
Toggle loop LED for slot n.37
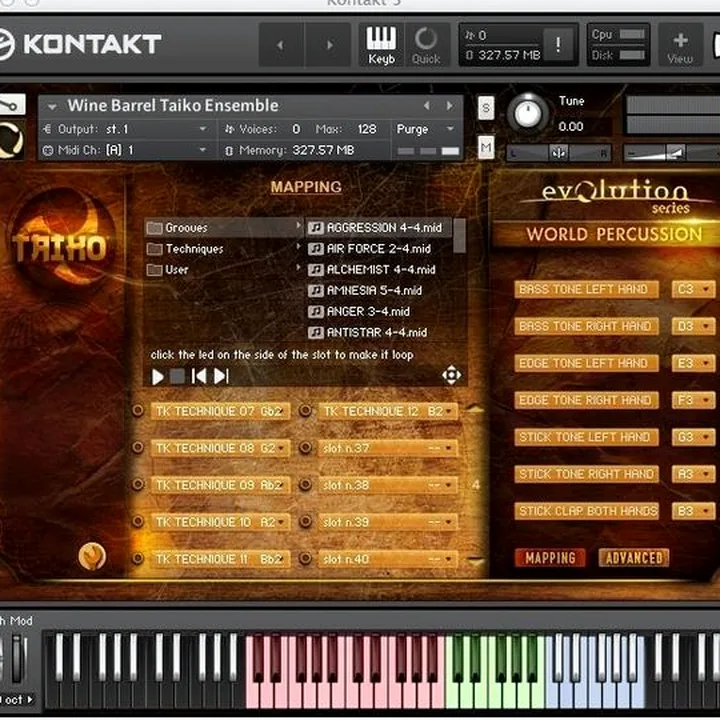pos(305,448)
